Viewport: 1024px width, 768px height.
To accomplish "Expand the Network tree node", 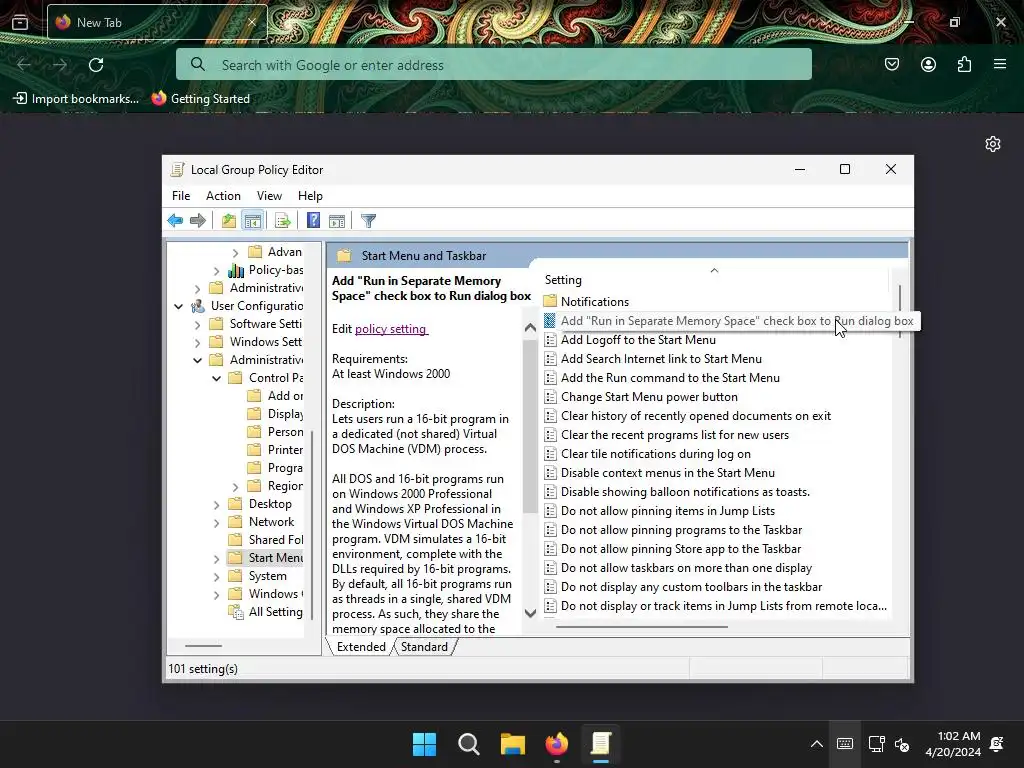I will (216, 522).
